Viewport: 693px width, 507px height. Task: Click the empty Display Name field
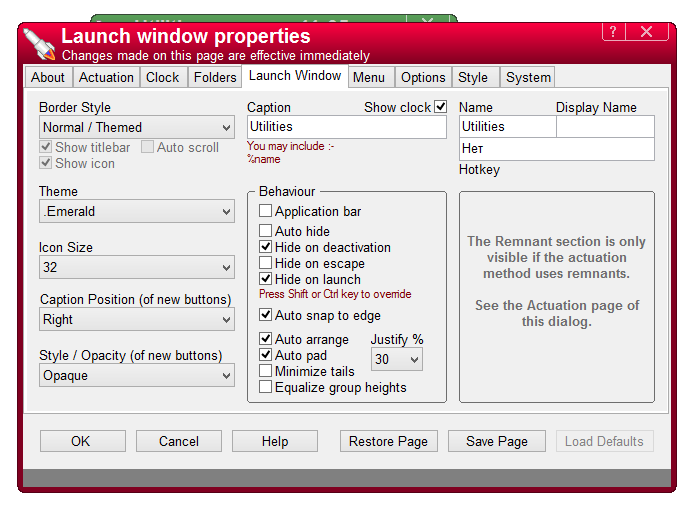click(605, 127)
